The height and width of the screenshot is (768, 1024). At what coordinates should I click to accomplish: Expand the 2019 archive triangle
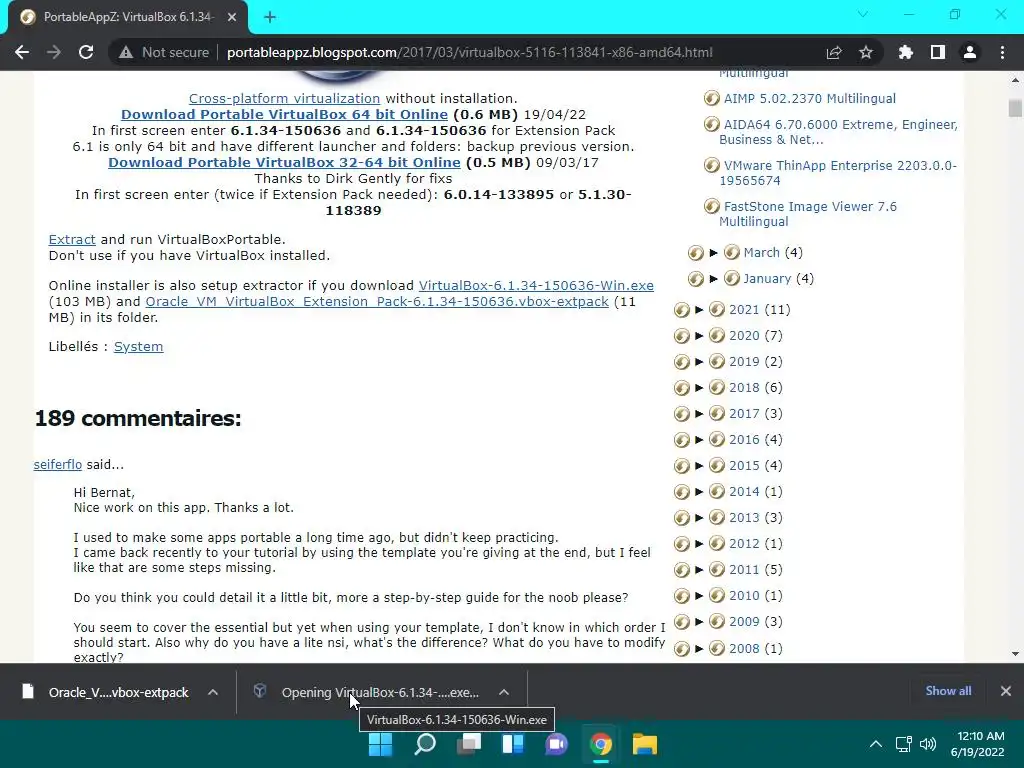coord(699,362)
